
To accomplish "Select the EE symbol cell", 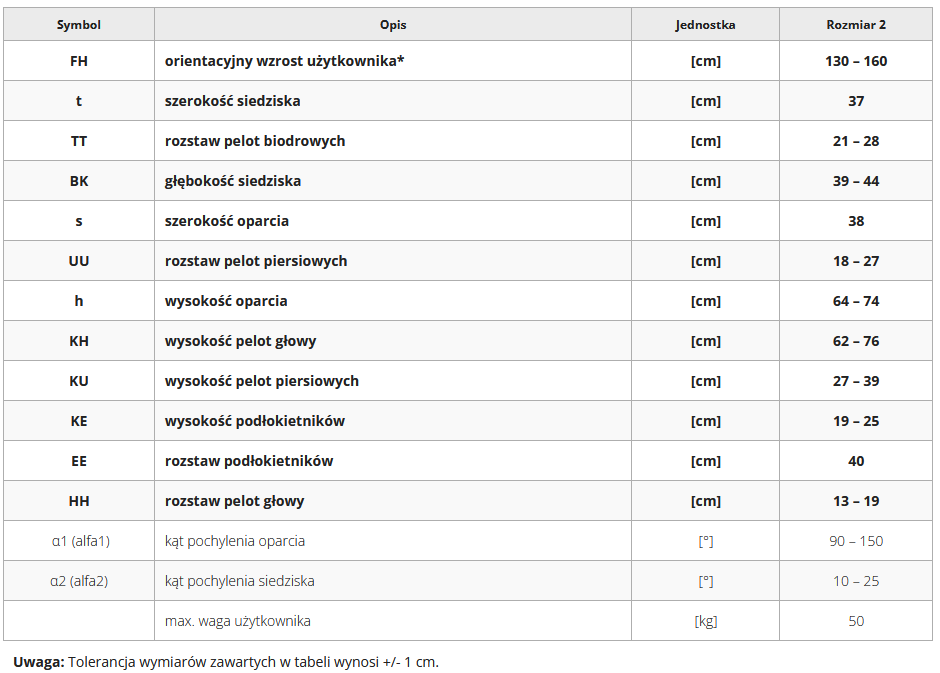I will click(x=79, y=461).
